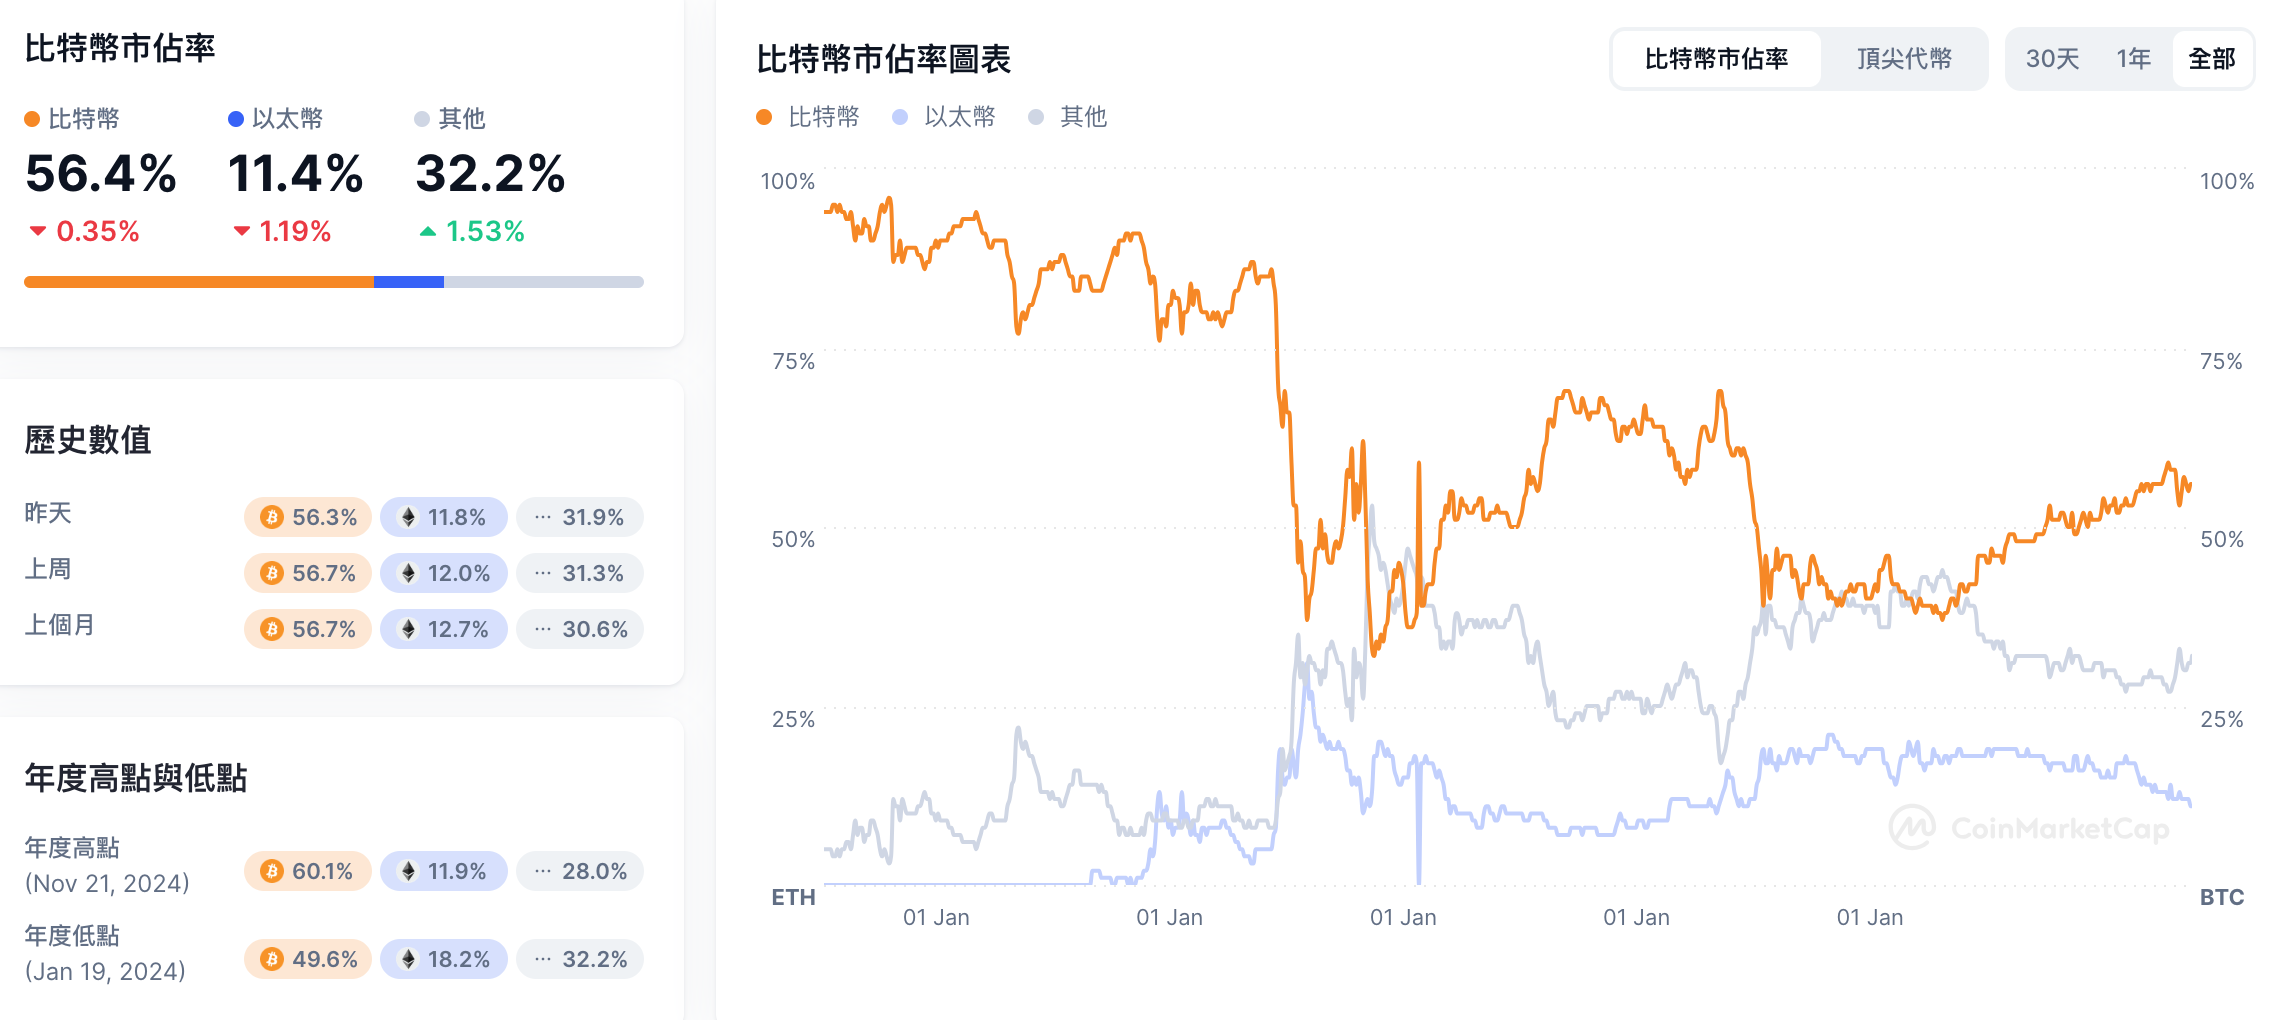Click the ellipsis icon next to 31.9%

[x=541, y=517]
